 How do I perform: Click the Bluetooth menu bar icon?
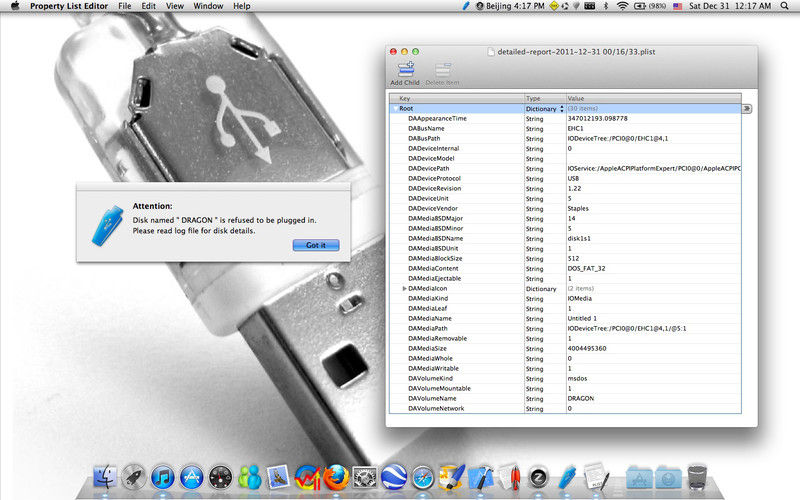[606, 6]
